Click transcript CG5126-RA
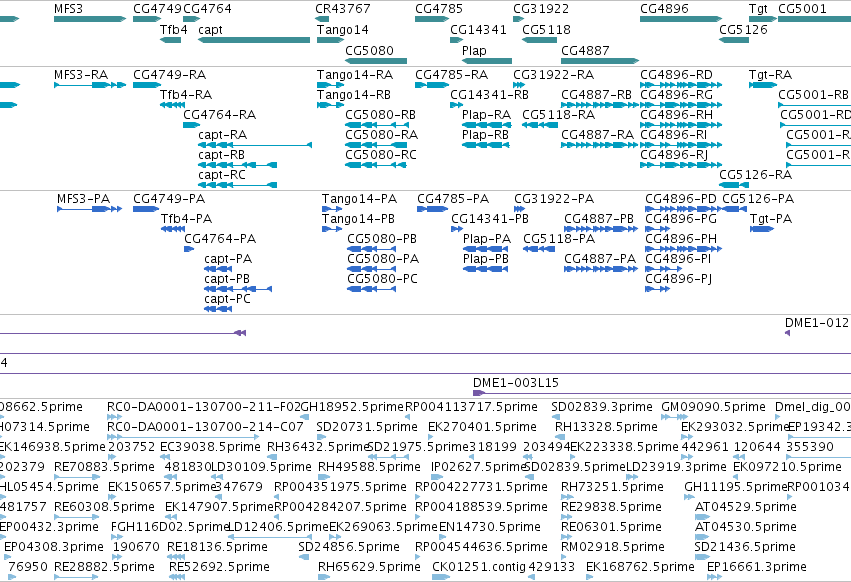 734,185
